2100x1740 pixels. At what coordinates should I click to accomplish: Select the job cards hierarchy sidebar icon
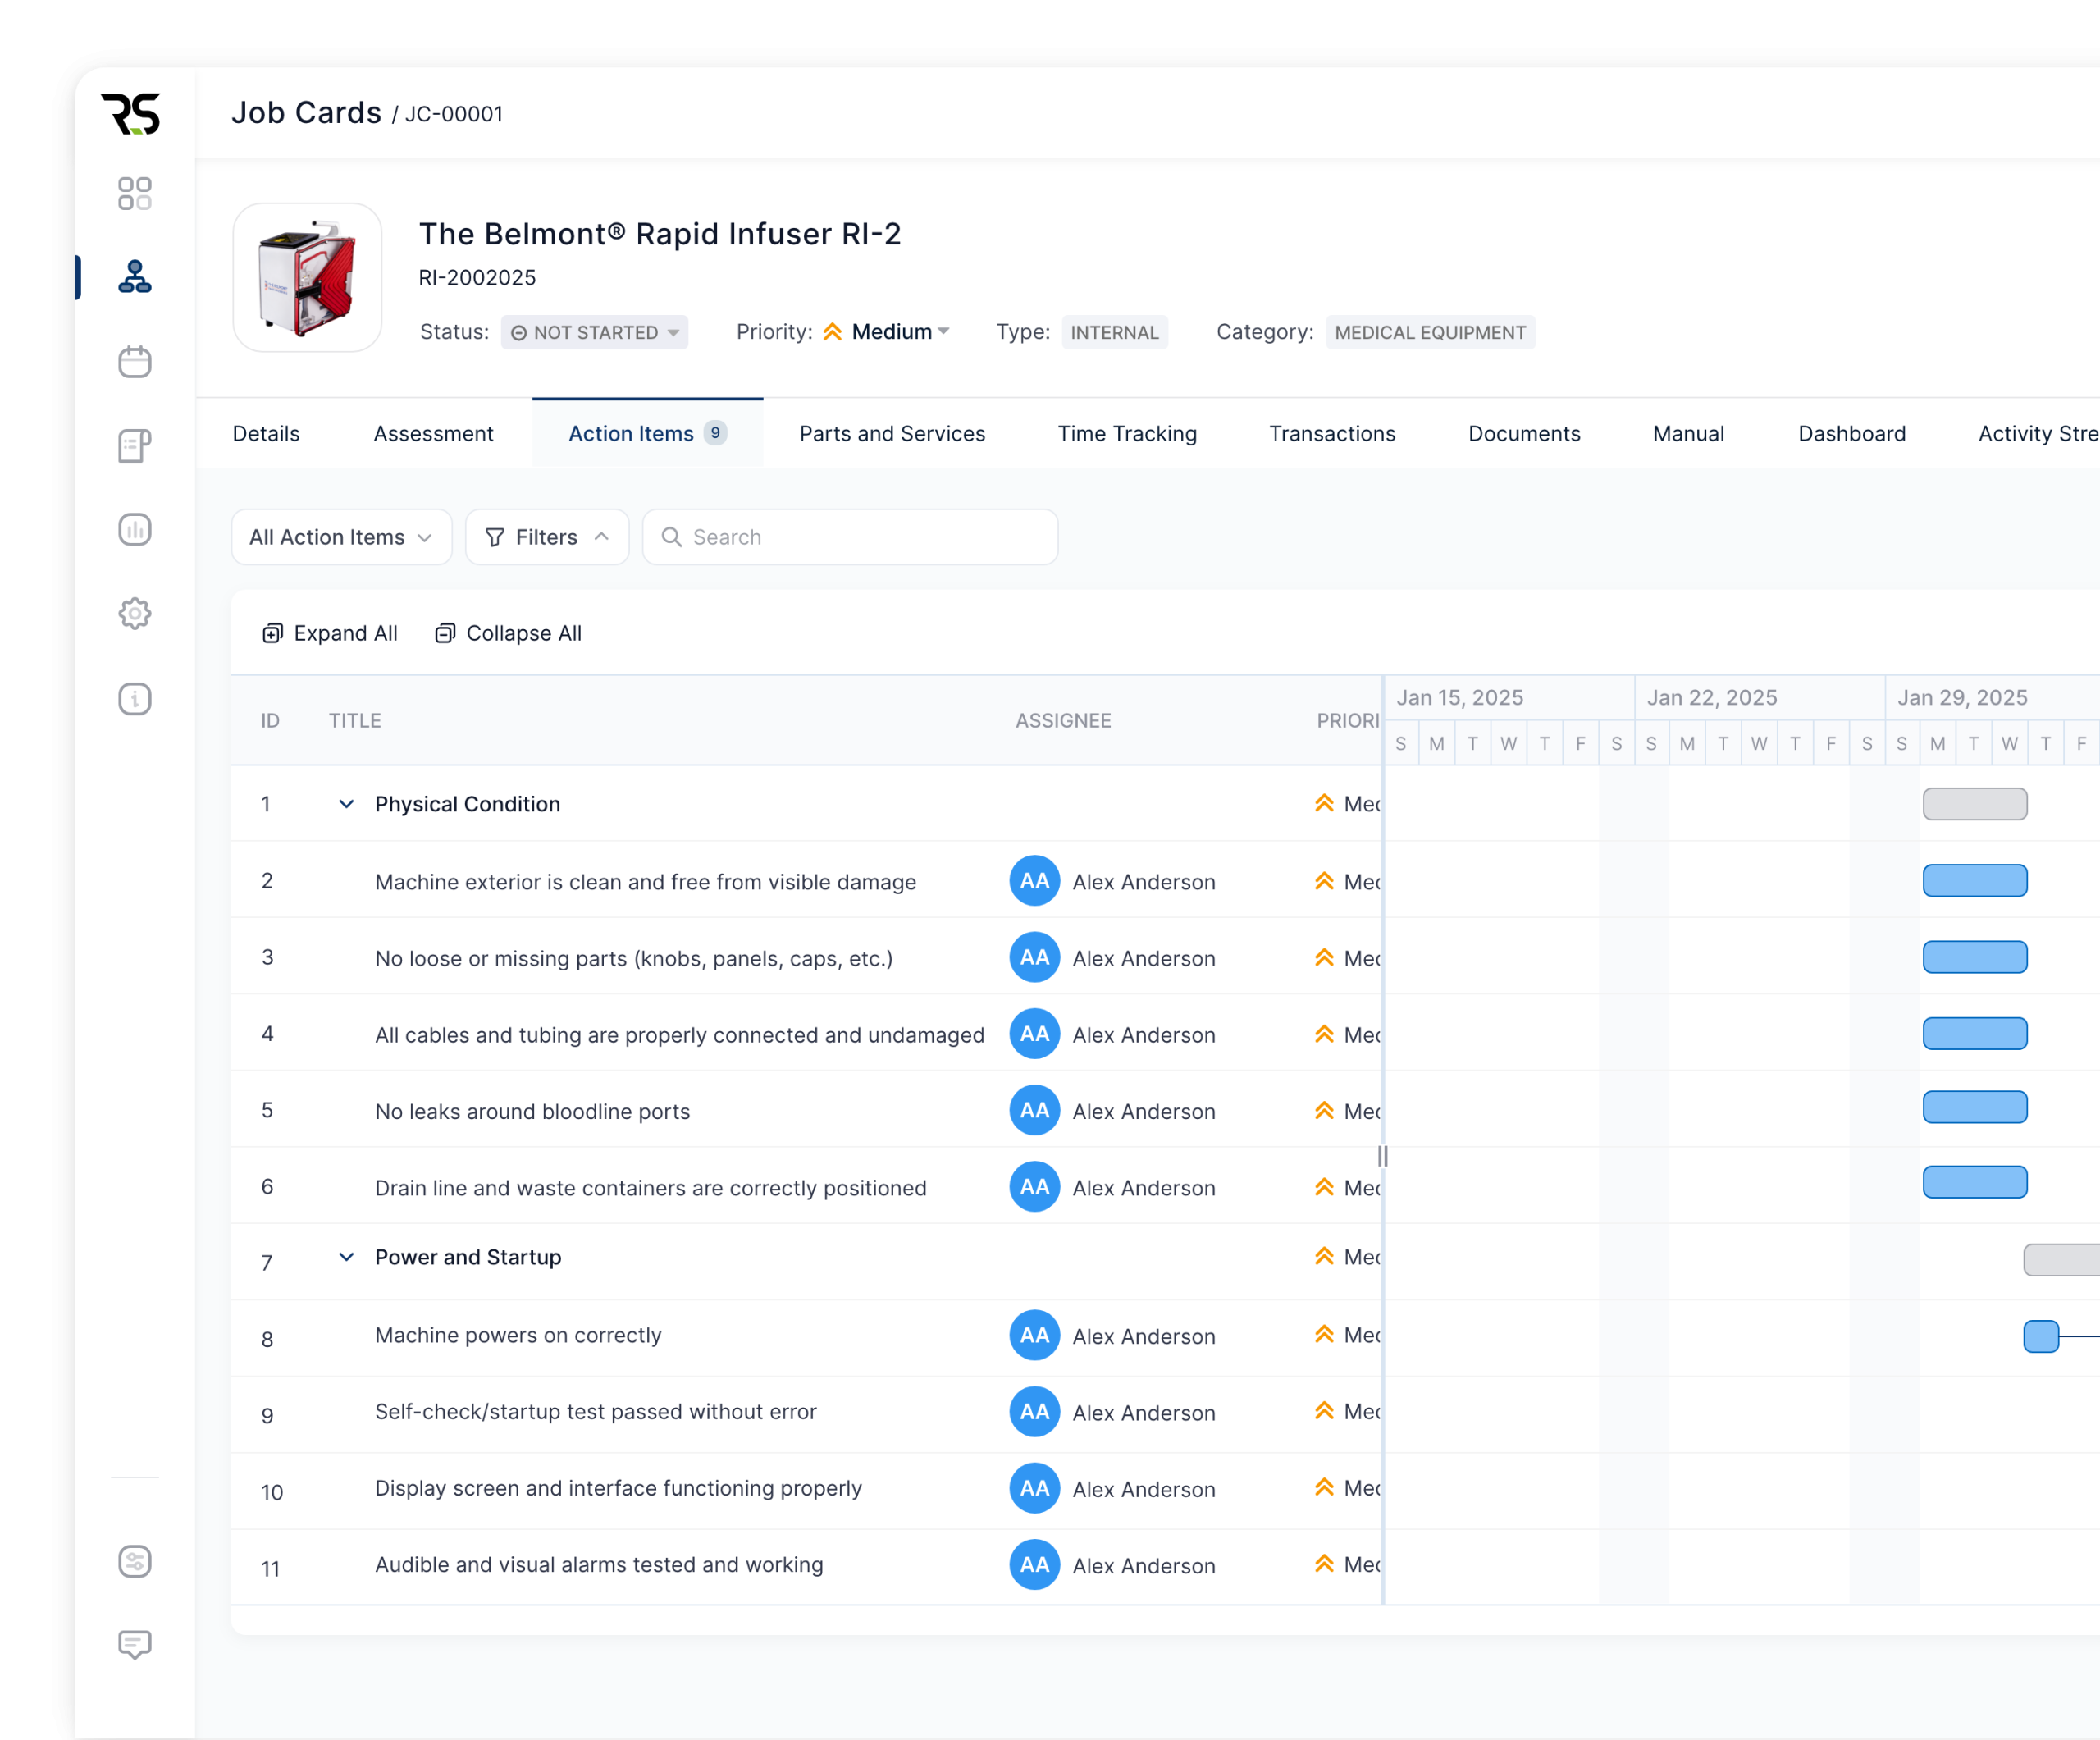[x=134, y=277]
